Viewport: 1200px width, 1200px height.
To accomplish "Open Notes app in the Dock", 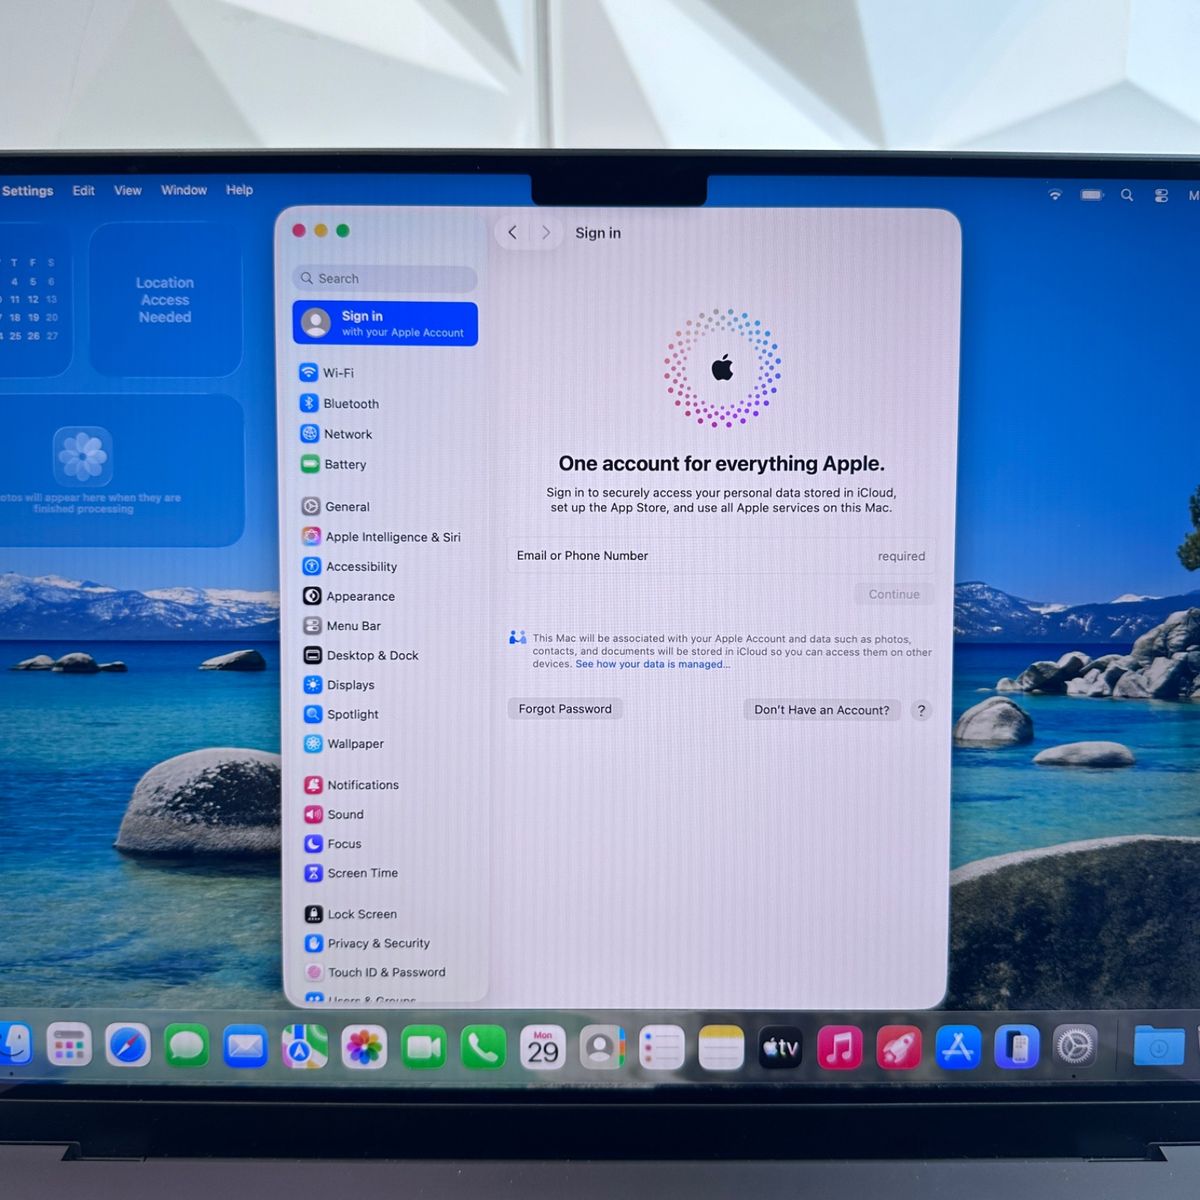I will tap(721, 1048).
